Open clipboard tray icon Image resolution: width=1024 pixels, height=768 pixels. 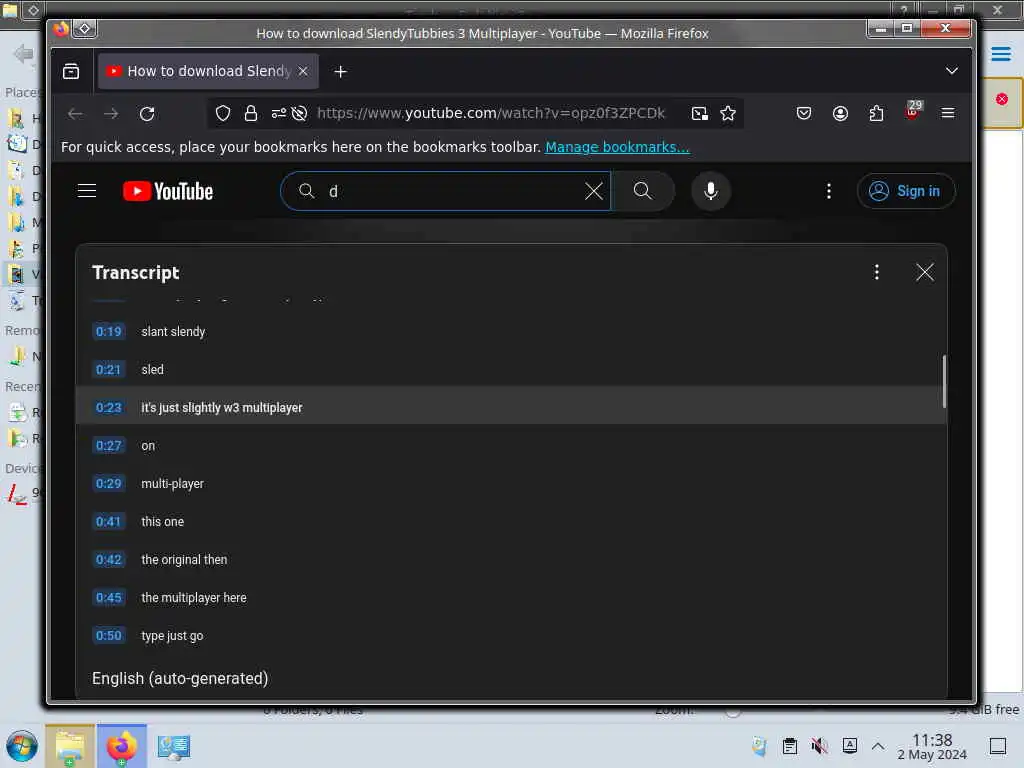click(x=790, y=746)
